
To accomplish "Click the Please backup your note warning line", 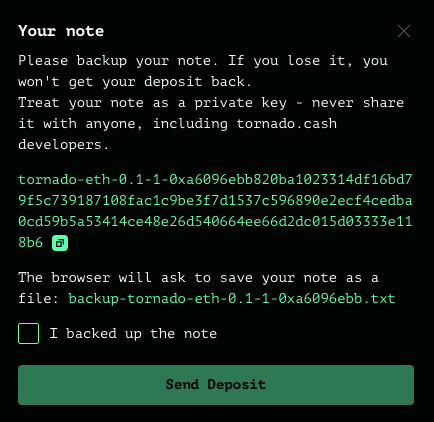I will pyautogui.click(x=203, y=61).
